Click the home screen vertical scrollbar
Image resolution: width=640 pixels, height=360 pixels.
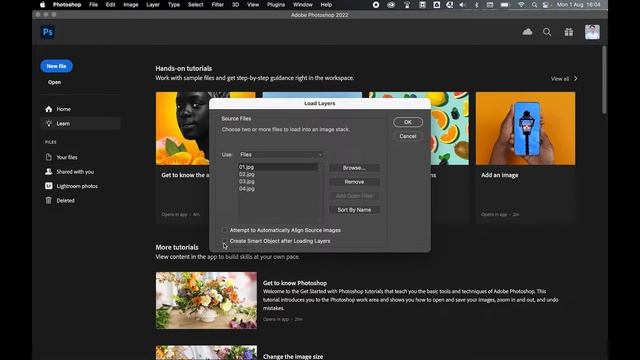604,80
